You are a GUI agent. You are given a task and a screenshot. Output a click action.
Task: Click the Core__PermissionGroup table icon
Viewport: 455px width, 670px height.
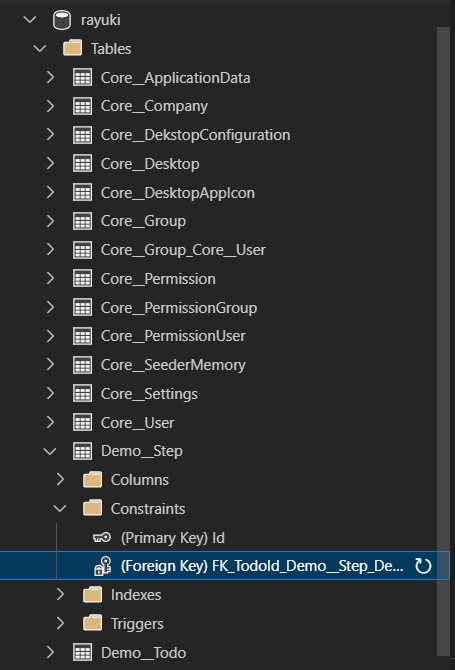[82, 308]
